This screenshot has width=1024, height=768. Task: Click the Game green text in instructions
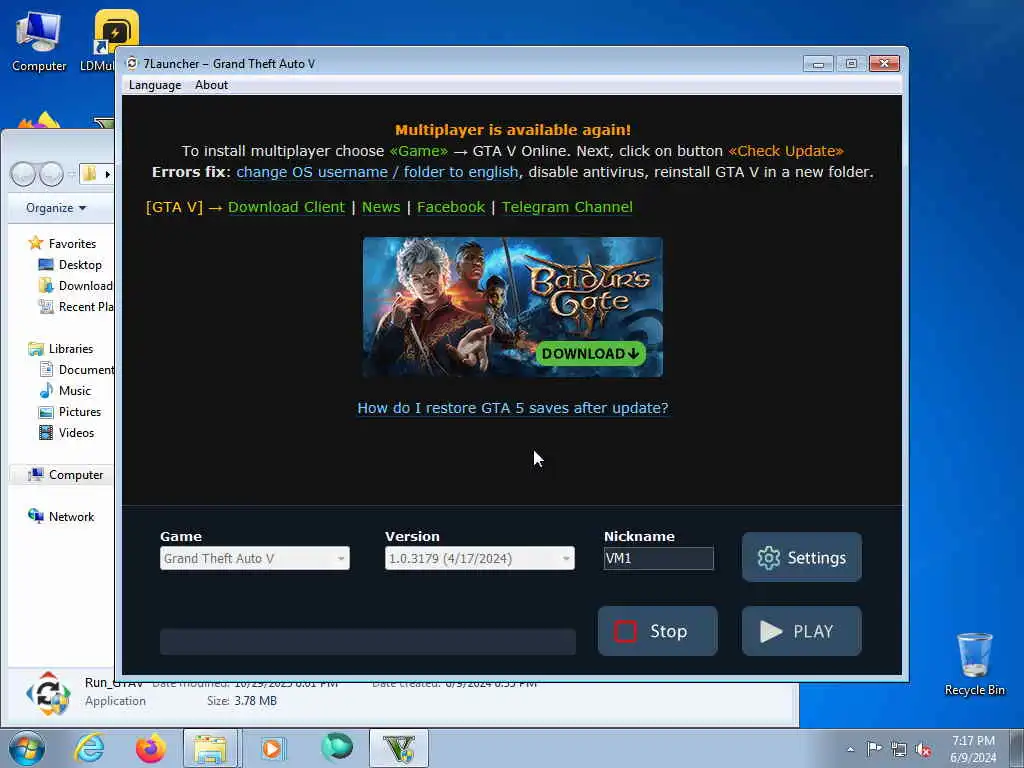pos(419,151)
